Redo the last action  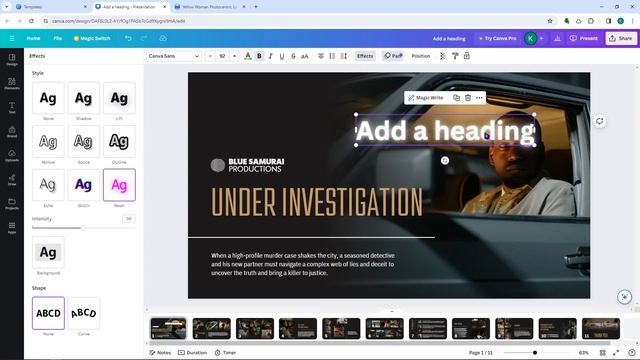click(x=144, y=38)
